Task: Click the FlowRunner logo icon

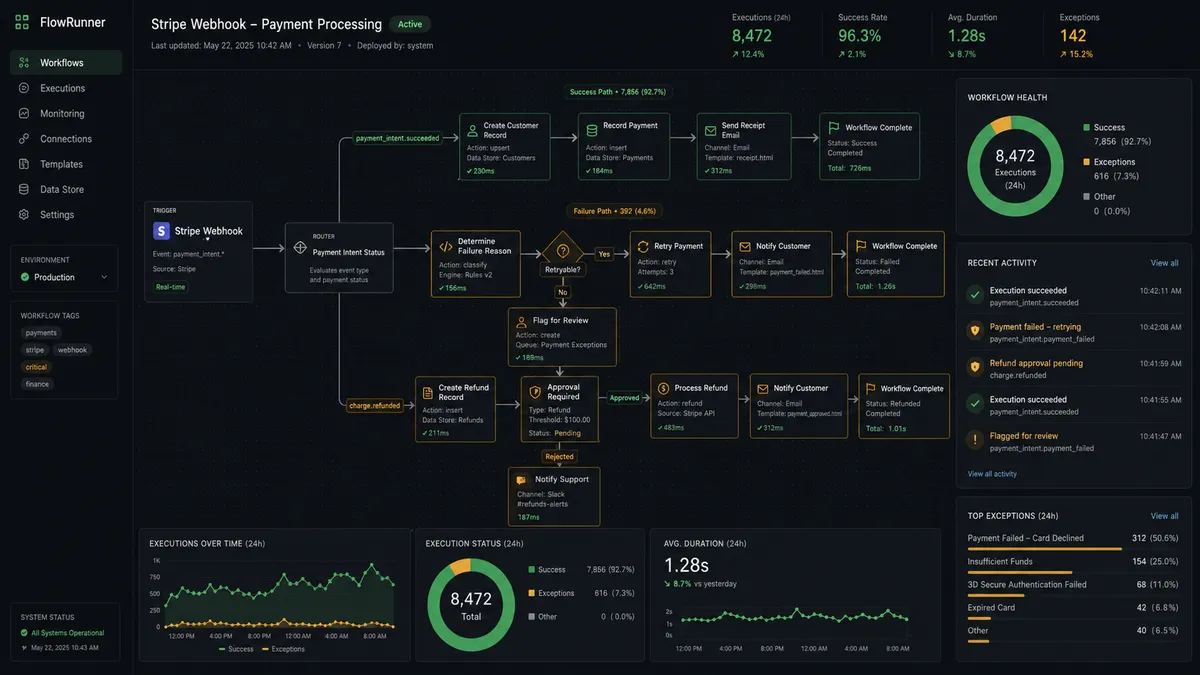Action: click(22, 22)
